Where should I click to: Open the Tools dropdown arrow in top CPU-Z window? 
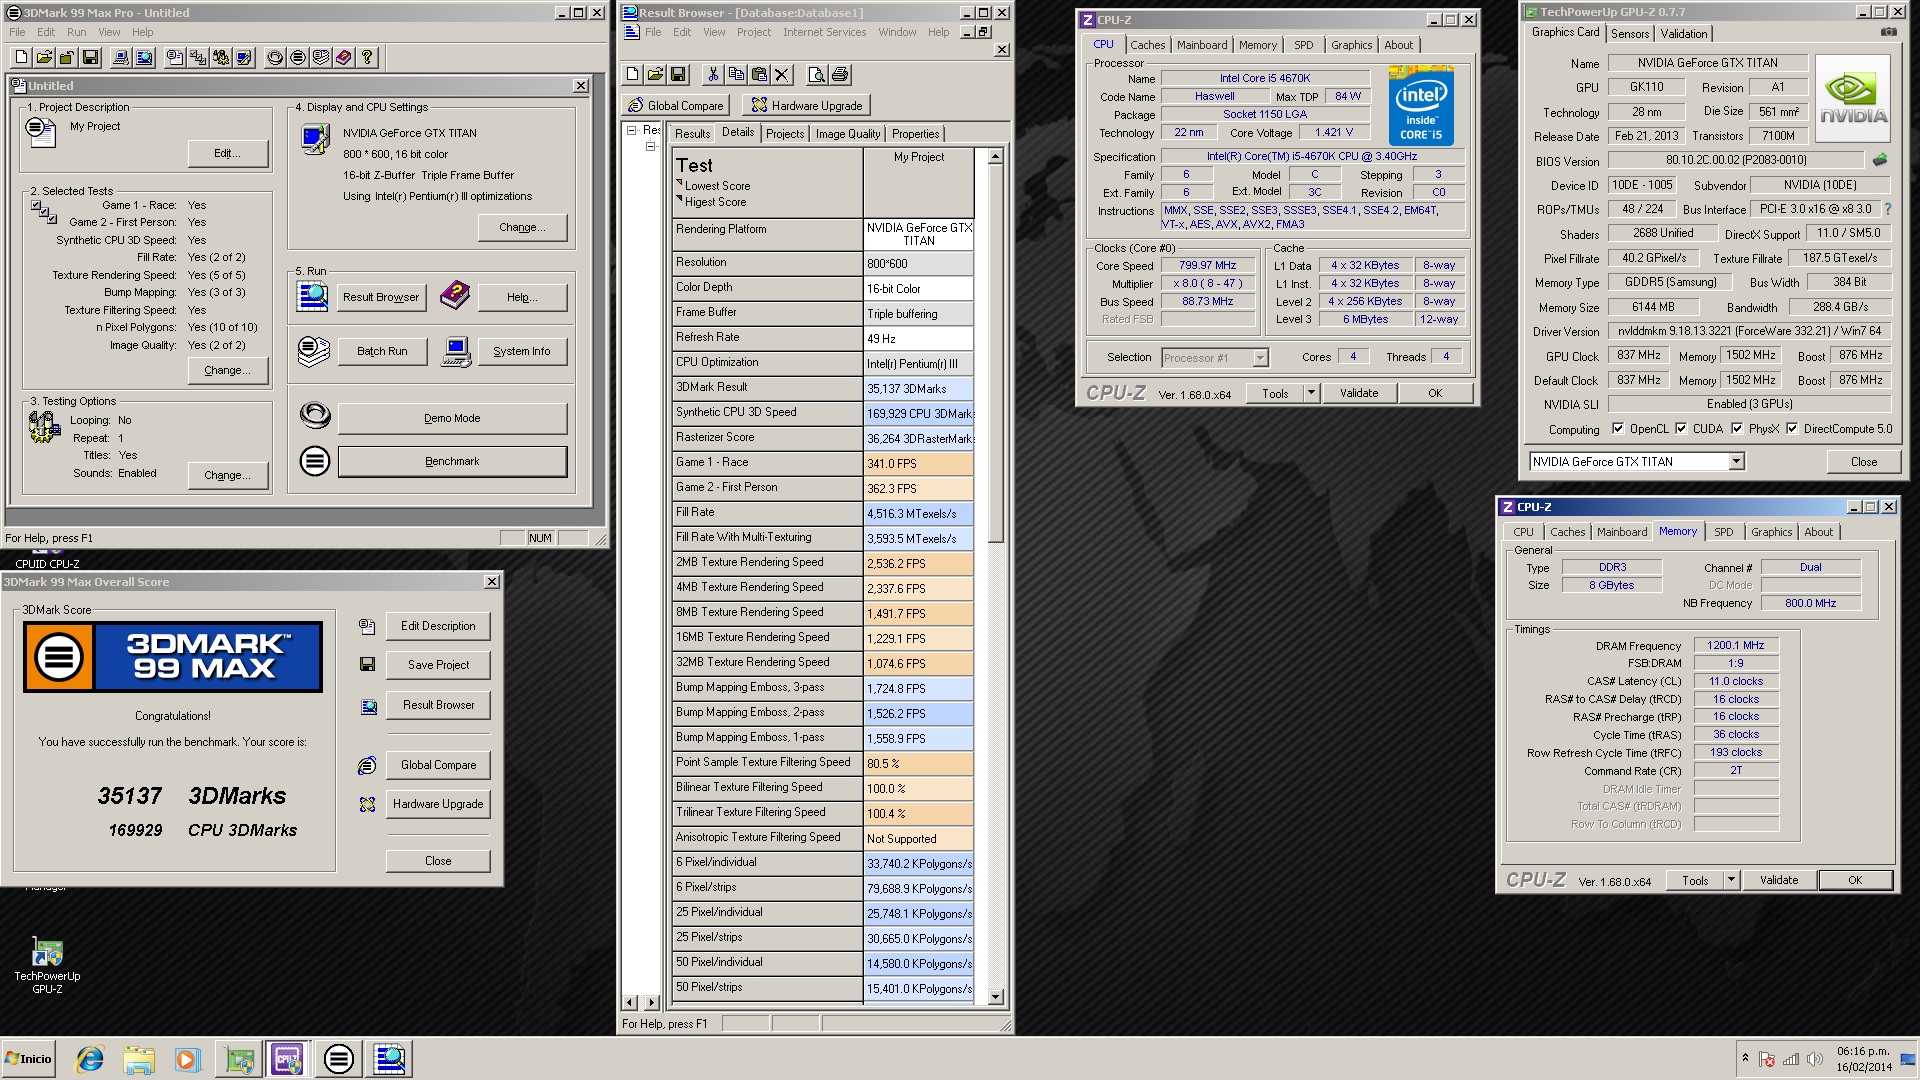point(1311,393)
